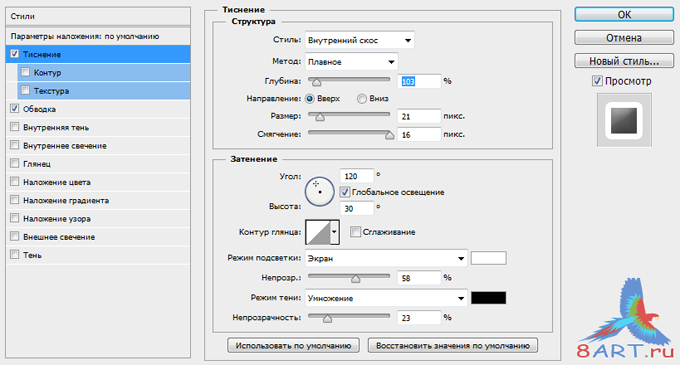
Task: Open the Контур sub-item row
Action: click(x=104, y=72)
